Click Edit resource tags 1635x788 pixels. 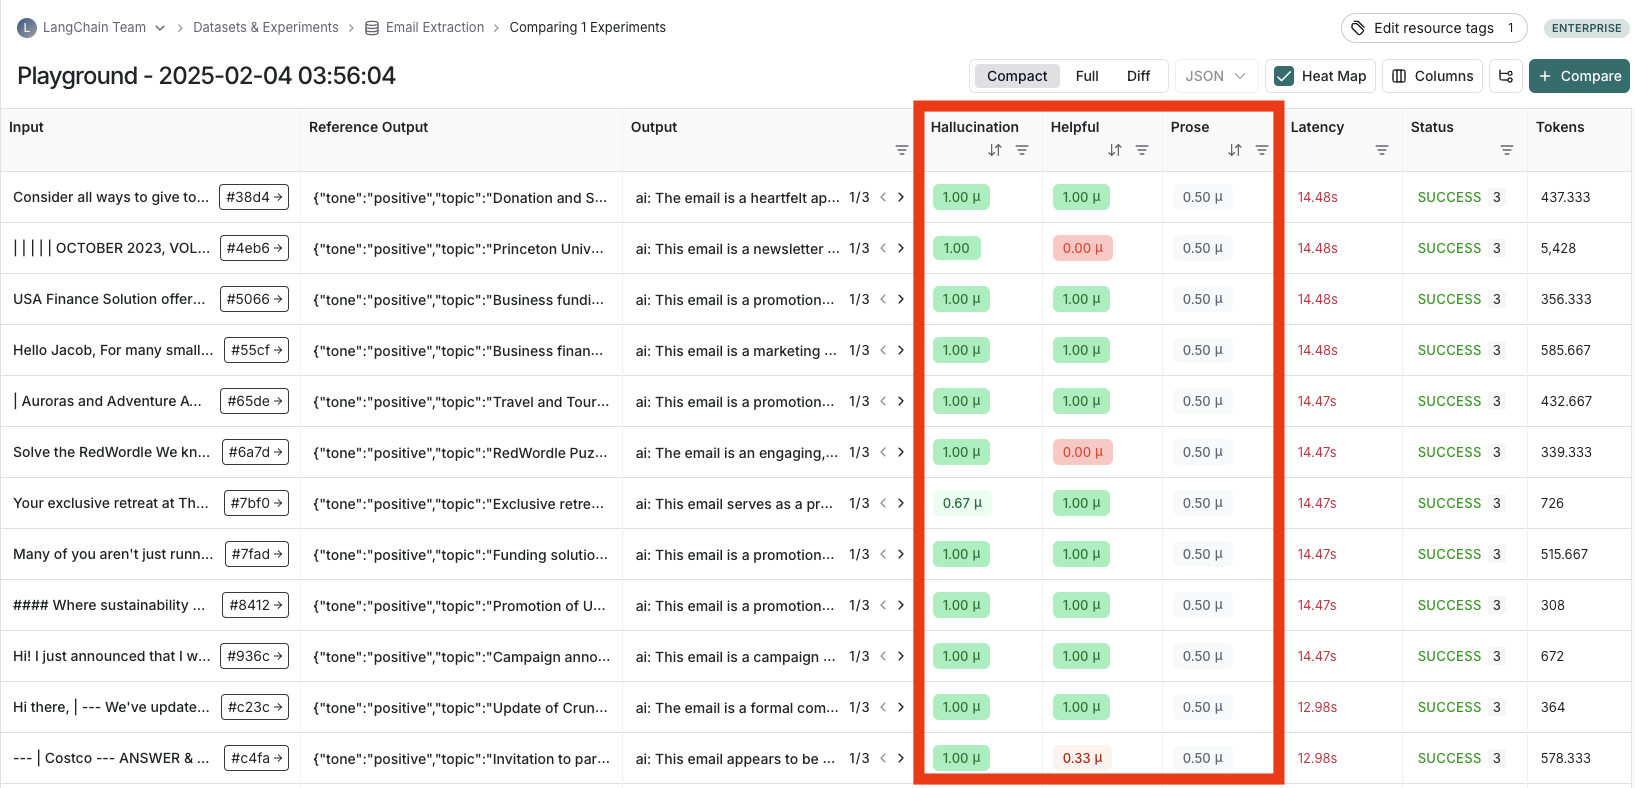(x=1432, y=28)
